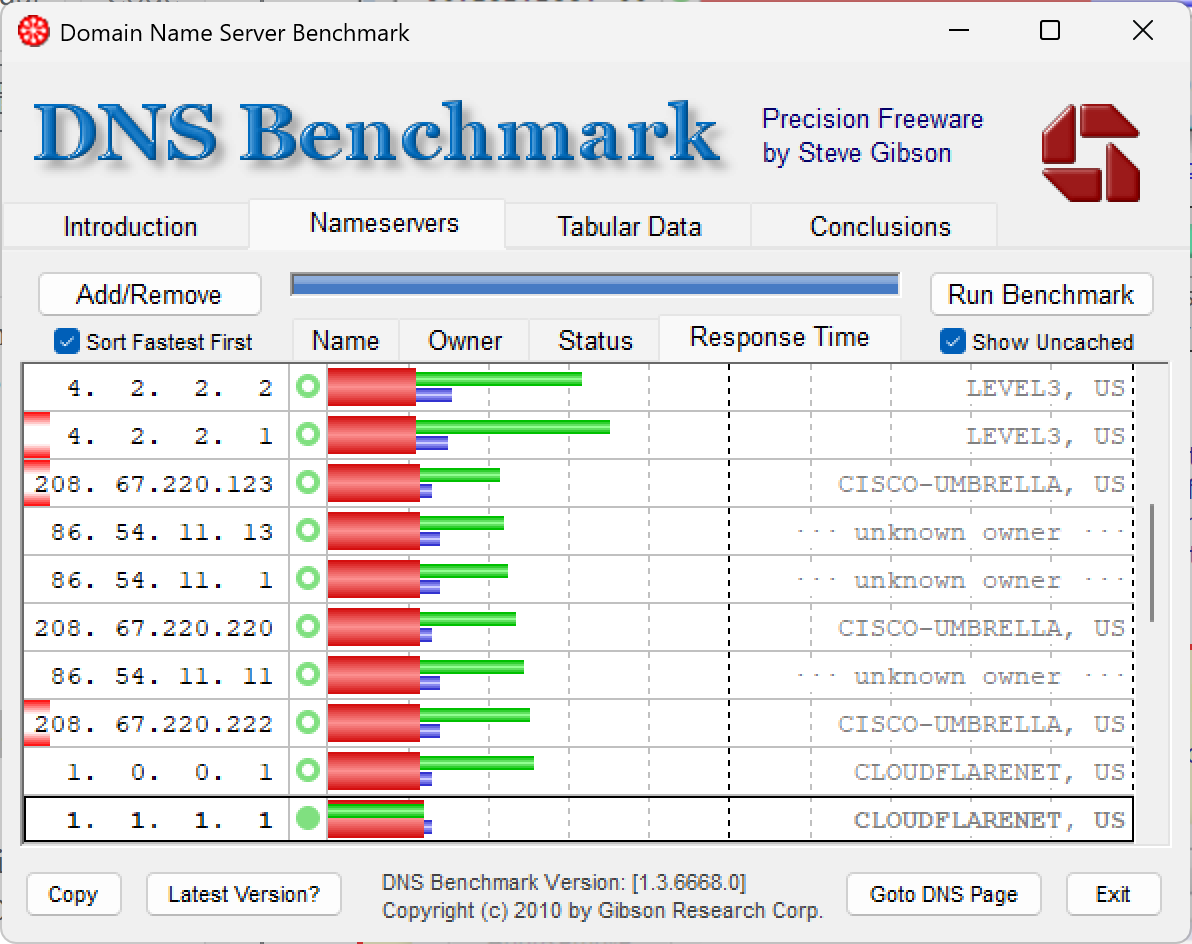Click the Copy button
Screen dimensions: 1192x944
click(x=74, y=894)
